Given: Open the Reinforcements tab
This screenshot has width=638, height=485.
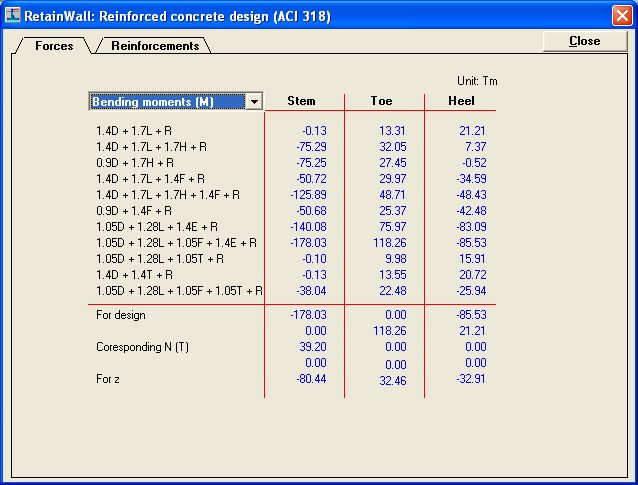Looking at the screenshot, I should tap(155, 46).
